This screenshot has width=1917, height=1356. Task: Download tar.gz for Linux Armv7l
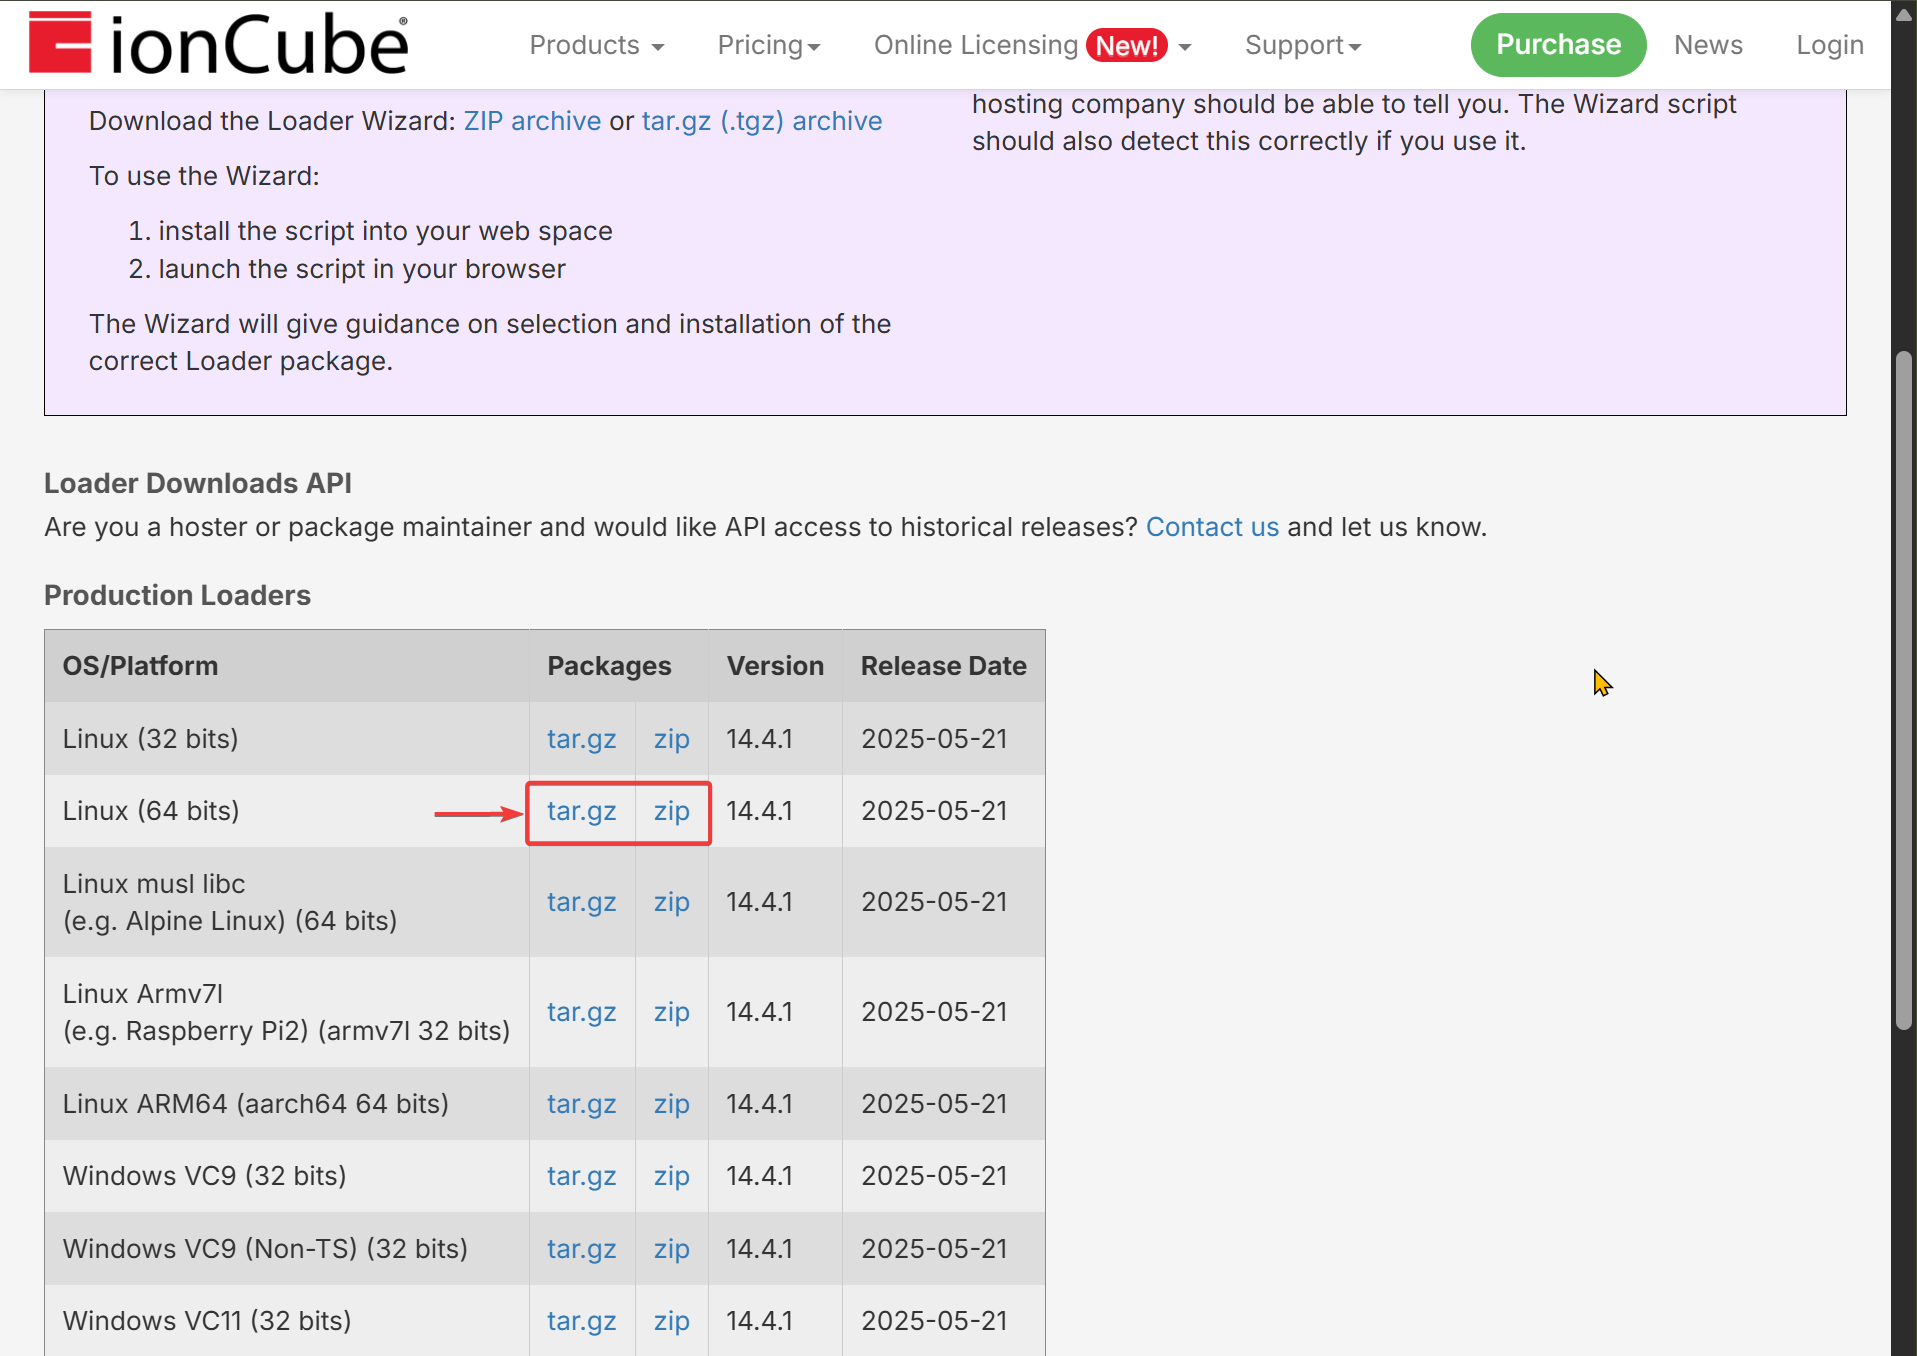pyautogui.click(x=581, y=1012)
